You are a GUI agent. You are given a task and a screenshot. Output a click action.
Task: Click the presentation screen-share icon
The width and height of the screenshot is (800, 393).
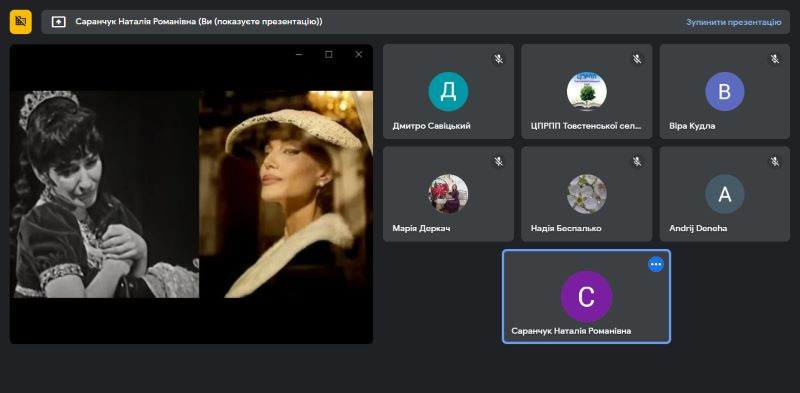(59, 22)
